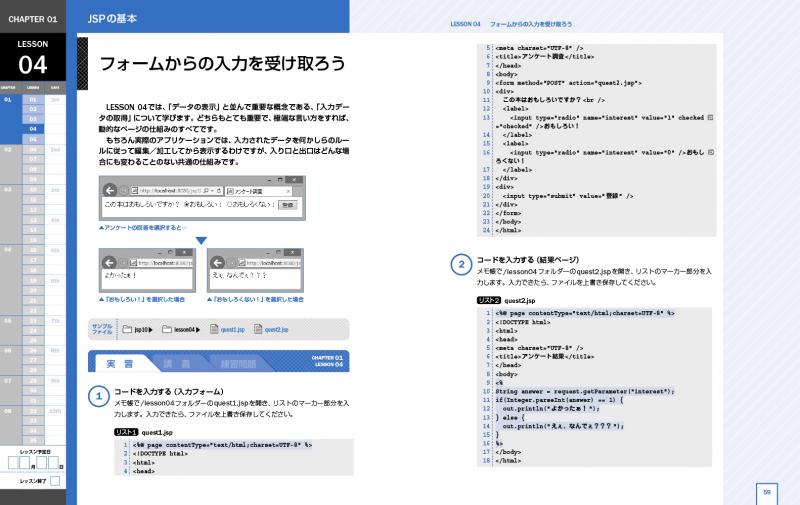Open the address bar dropdown arrow in the アンケート調査 browser
The width and height of the screenshot is (800, 505).
click(x=212, y=191)
